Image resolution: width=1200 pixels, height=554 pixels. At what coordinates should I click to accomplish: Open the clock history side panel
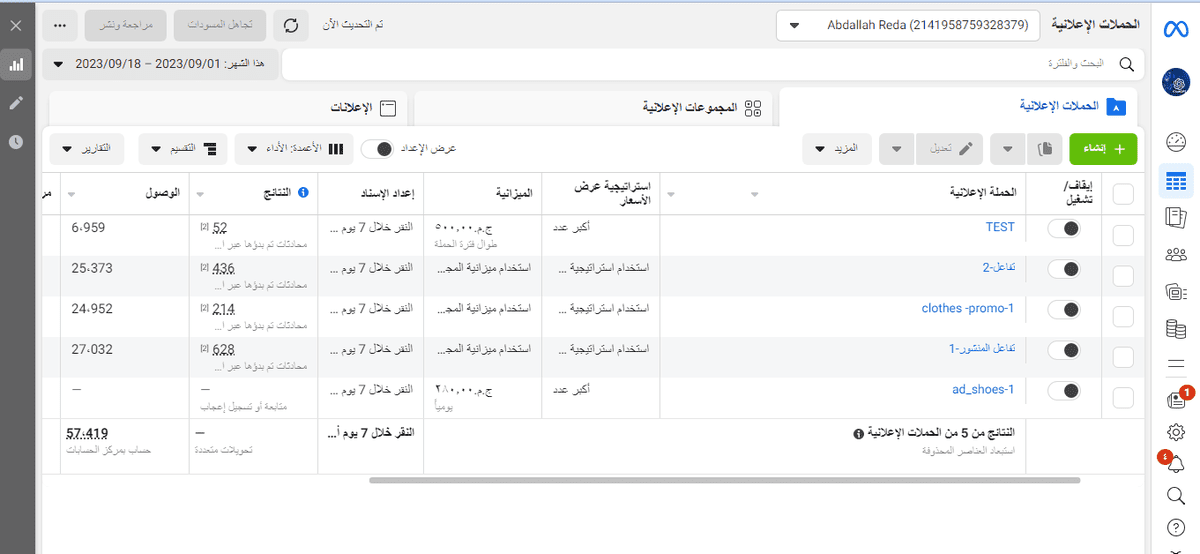[16, 142]
